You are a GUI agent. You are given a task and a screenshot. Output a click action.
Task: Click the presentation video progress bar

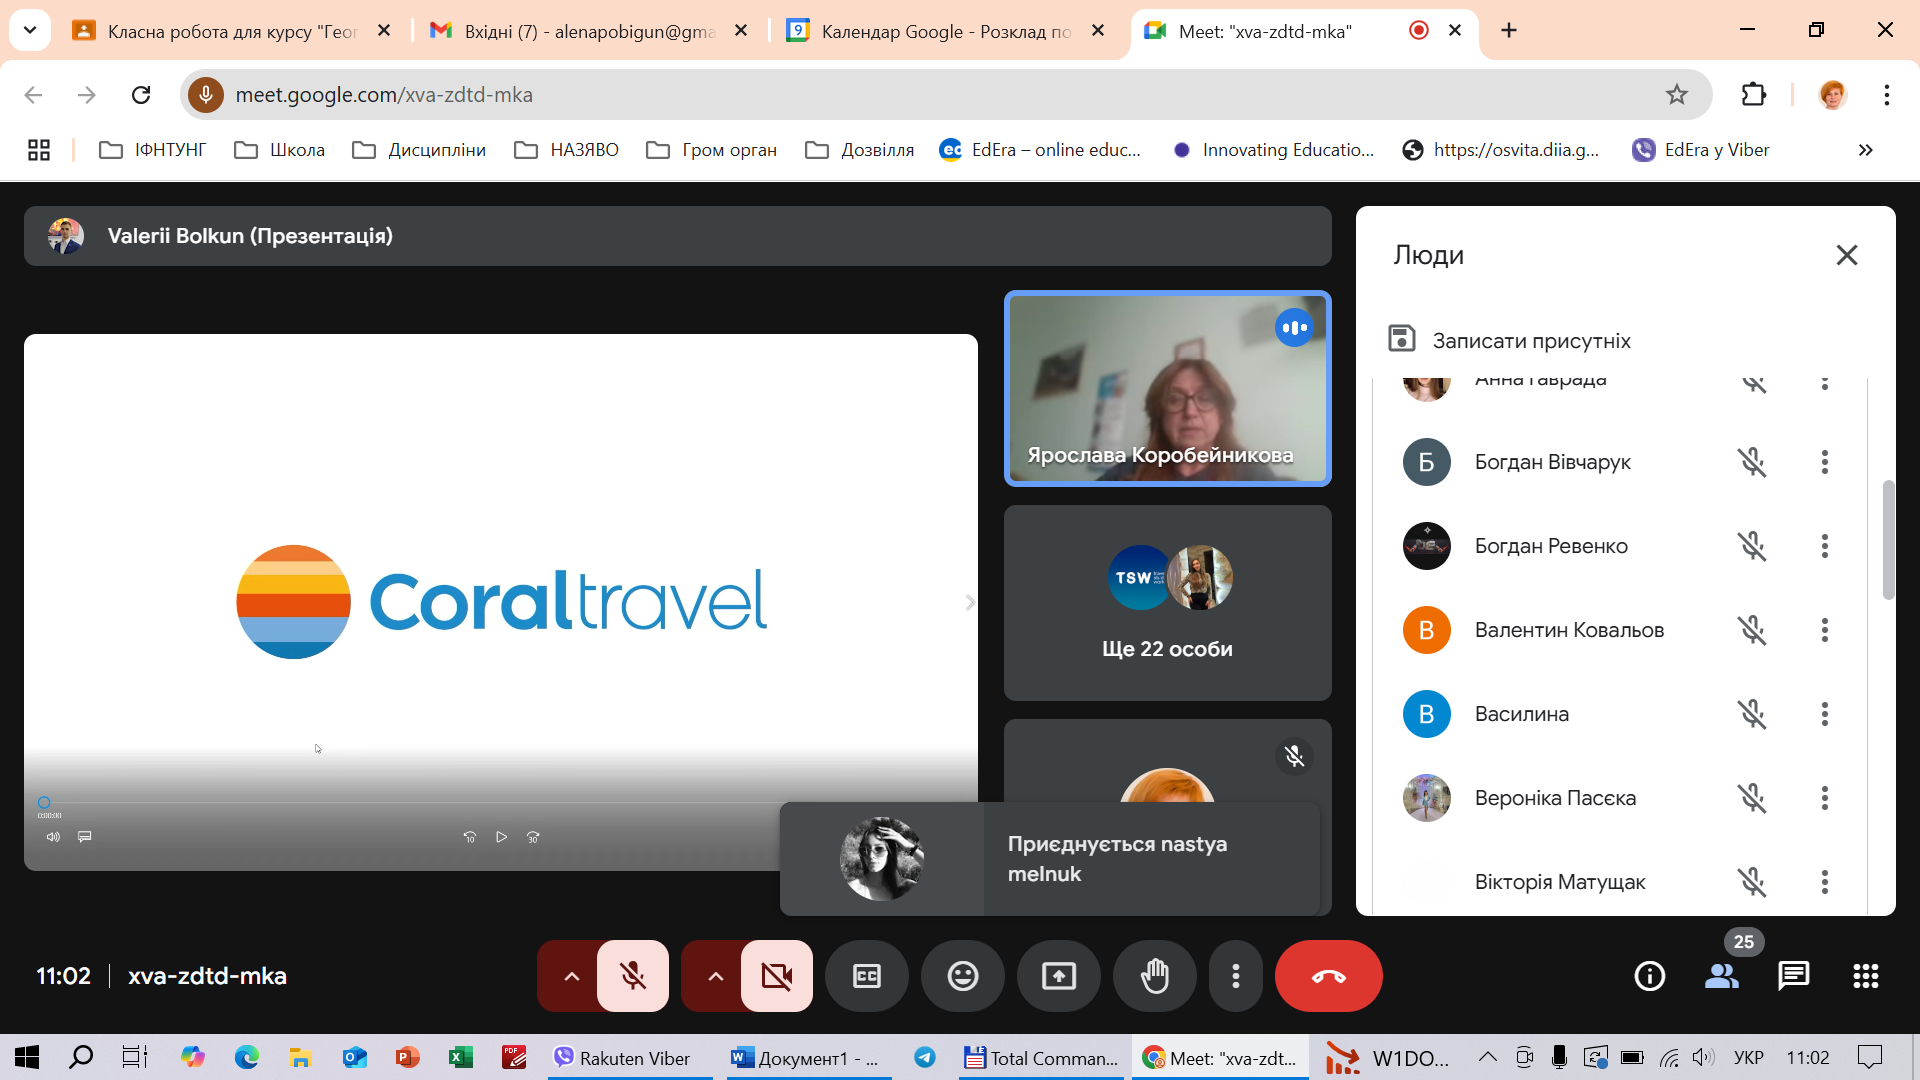pos(400,802)
